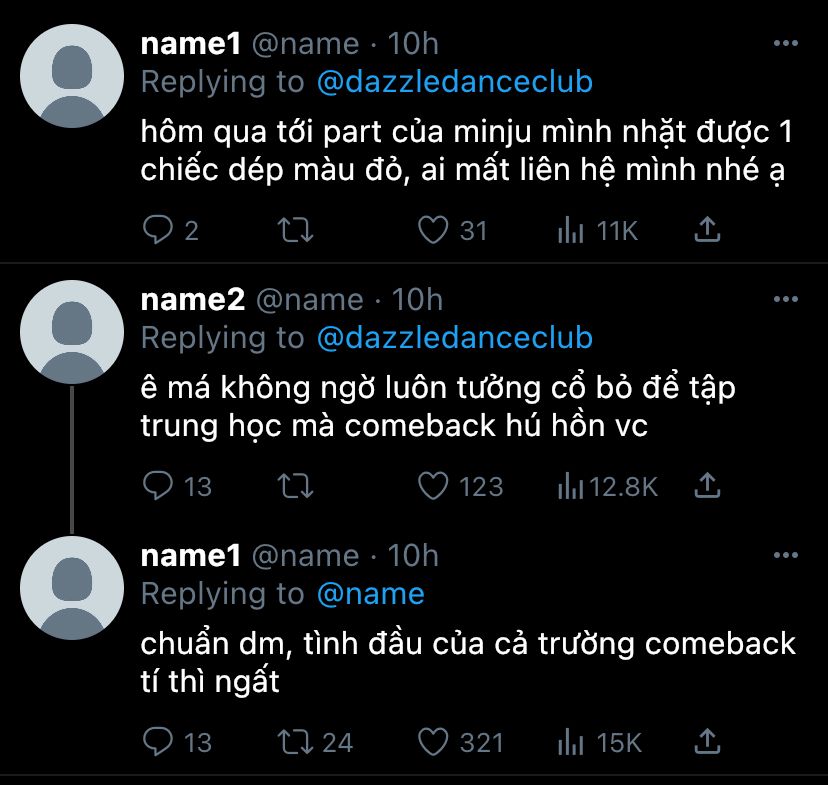828x785 pixels.
Task: Open @dazzledanceclub link in name2's tweet
Action: (454, 338)
